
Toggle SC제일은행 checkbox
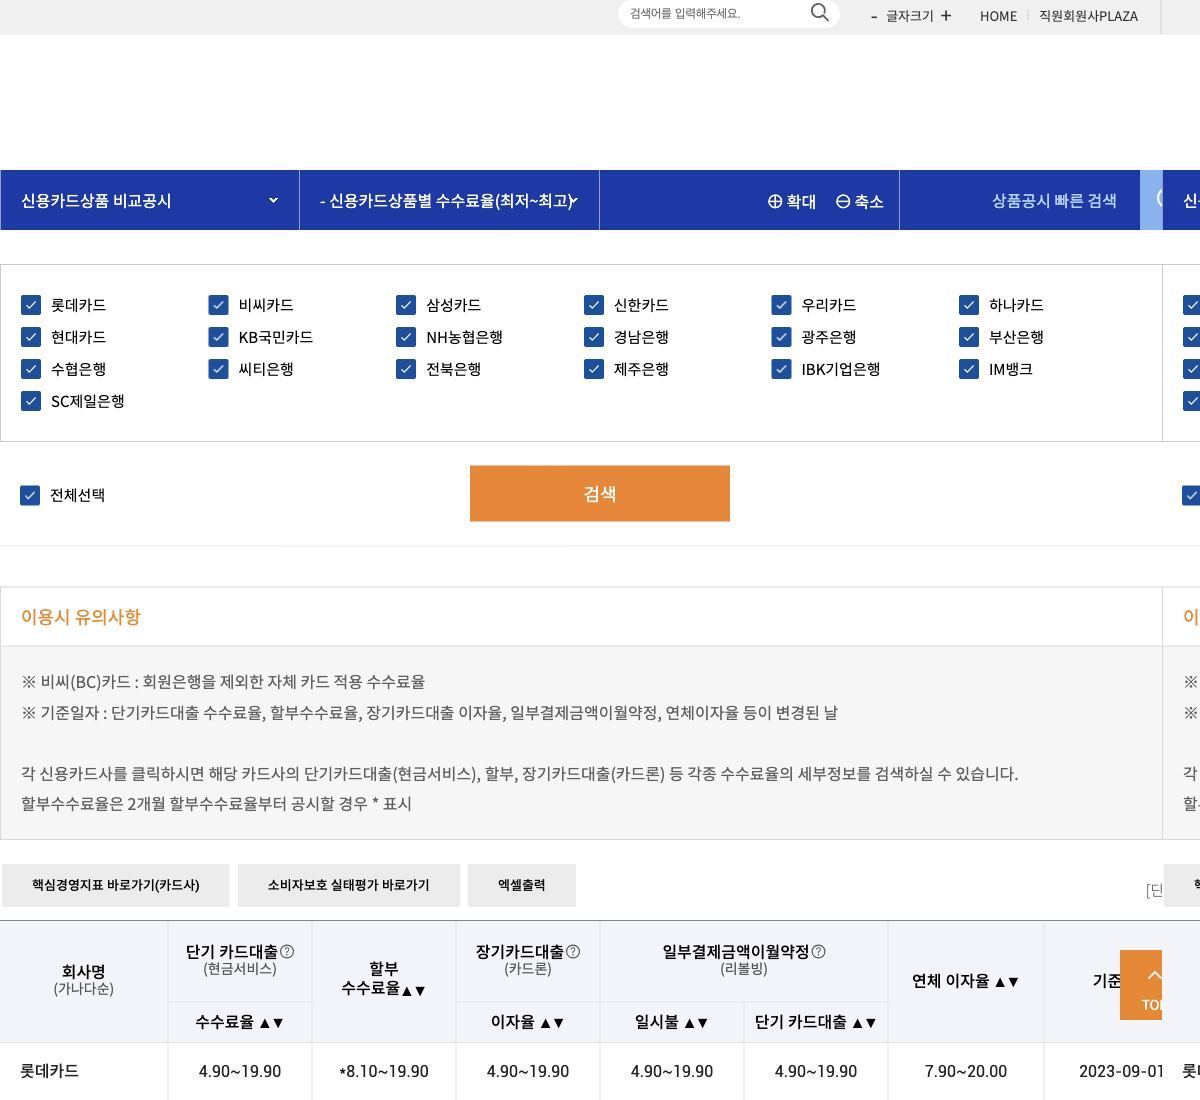[x=31, y=401]
